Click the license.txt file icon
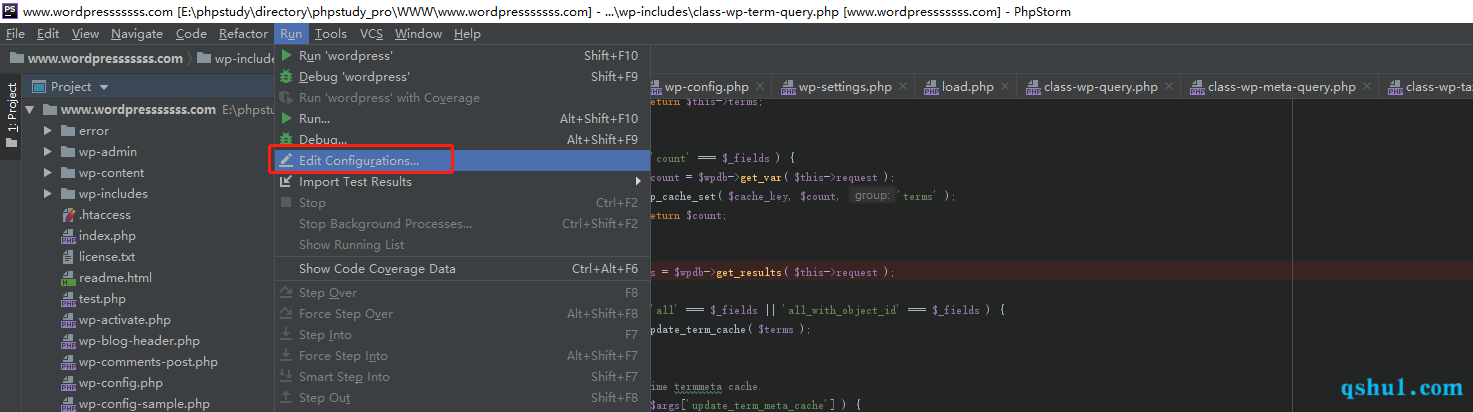 point(68,257)
